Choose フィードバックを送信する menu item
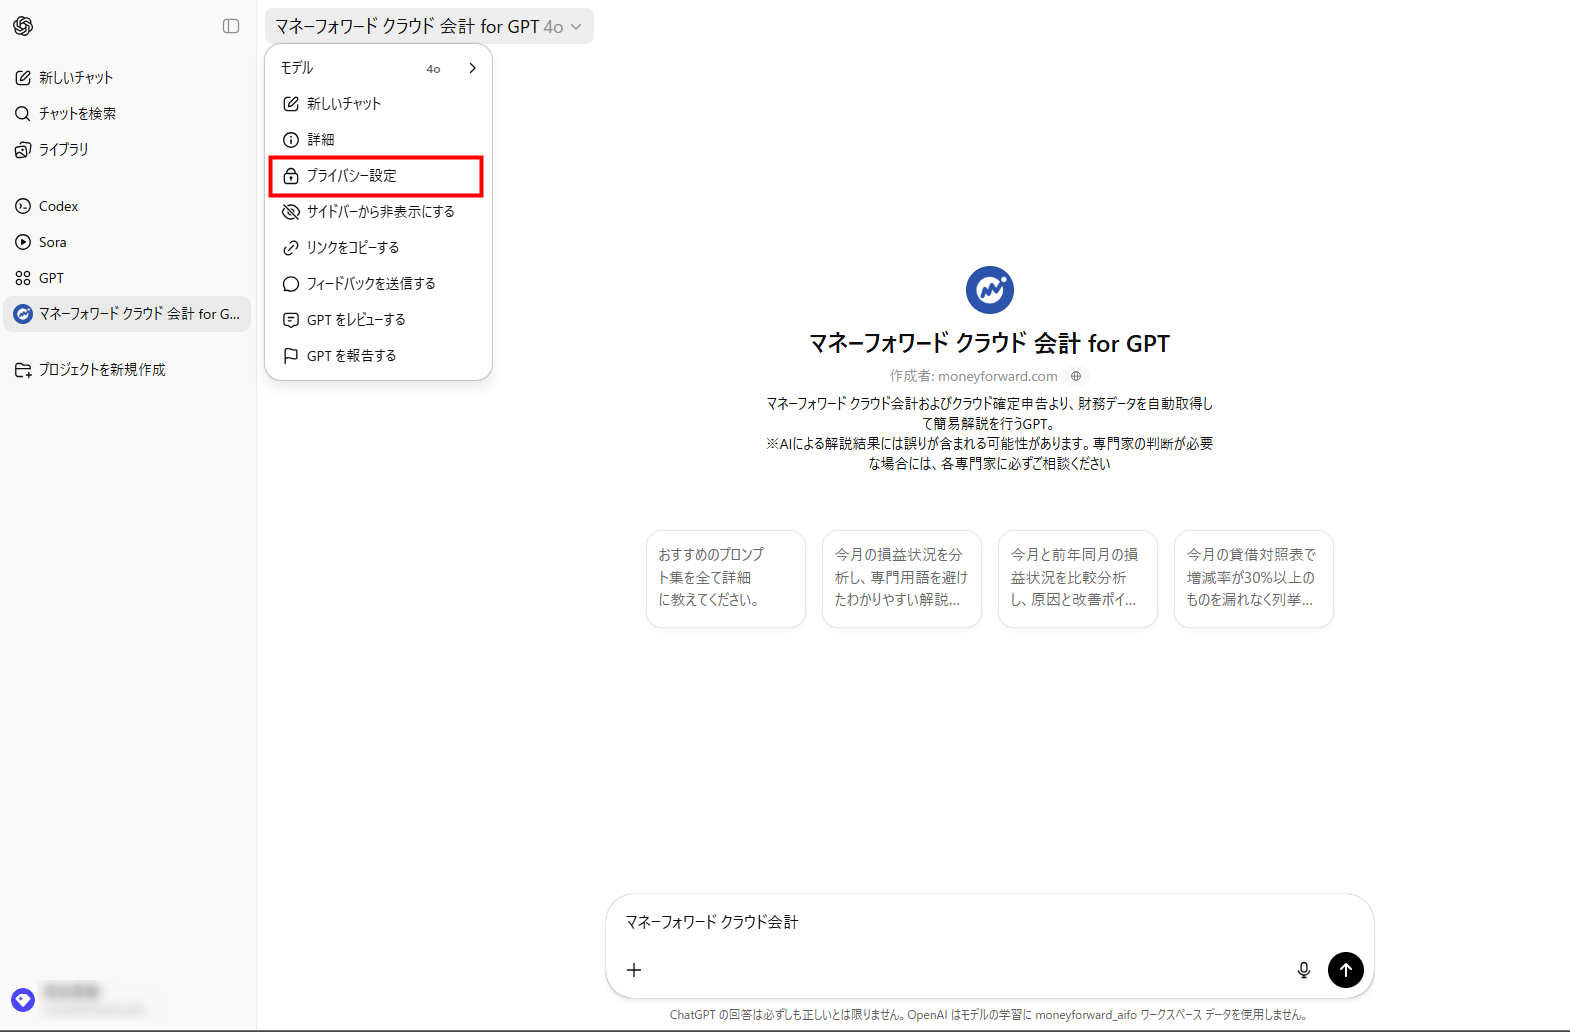The height and width of the screenshot is (1032, 1570). coord(378,284)
